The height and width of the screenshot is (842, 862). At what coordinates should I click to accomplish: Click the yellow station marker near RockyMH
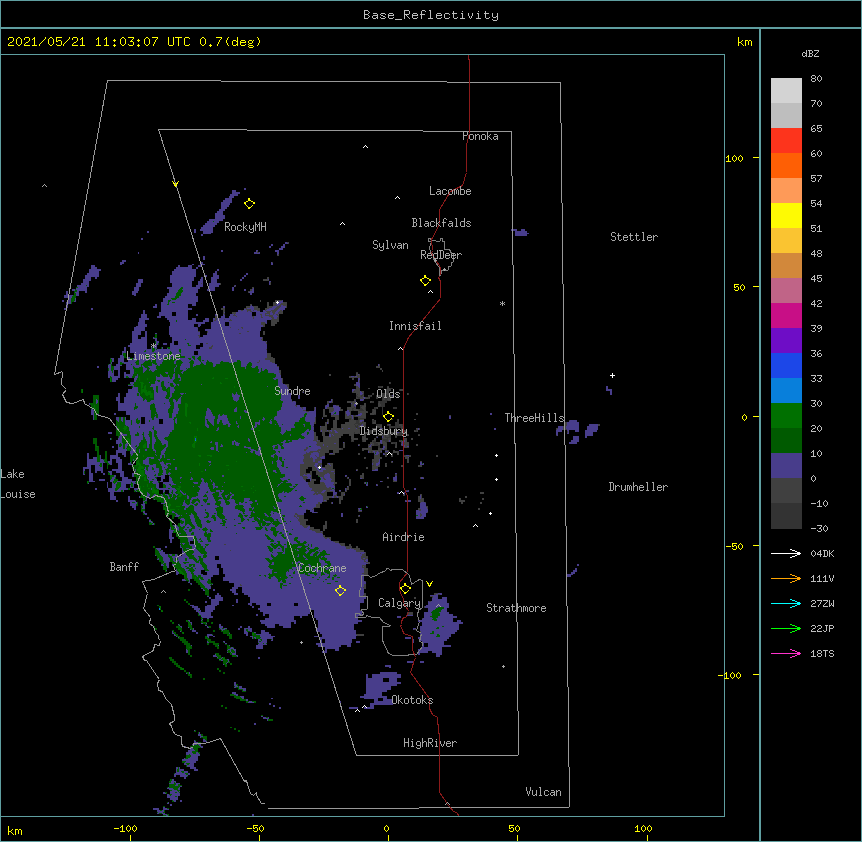pyautogui.click(x=249, y=204)
